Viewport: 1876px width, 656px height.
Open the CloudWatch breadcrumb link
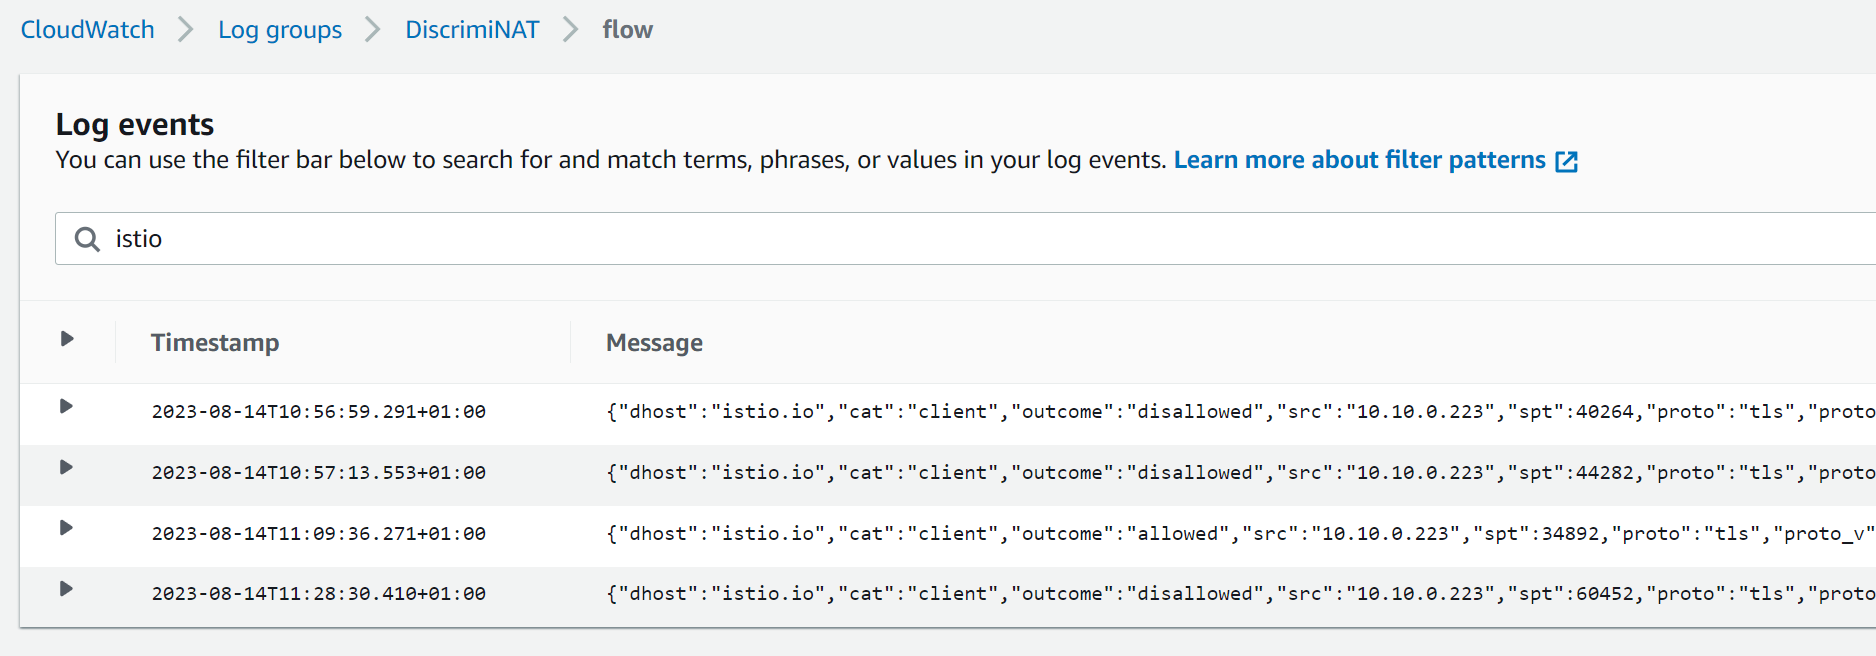click(88, 30)
